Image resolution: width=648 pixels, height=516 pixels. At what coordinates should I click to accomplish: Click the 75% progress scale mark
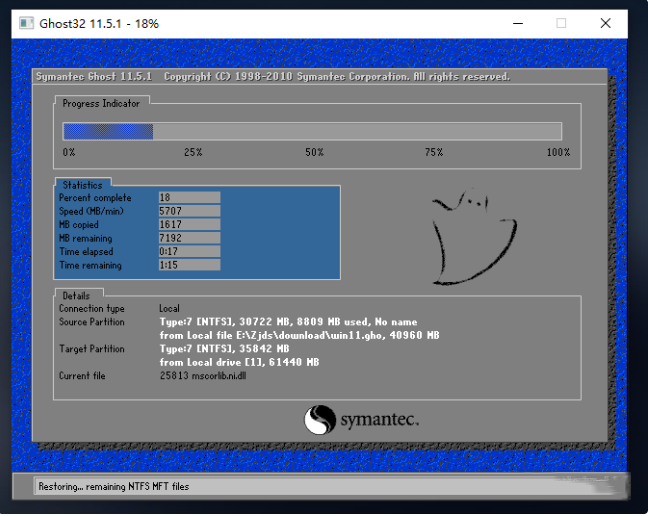pyautogui.click(x=434, y=152)
